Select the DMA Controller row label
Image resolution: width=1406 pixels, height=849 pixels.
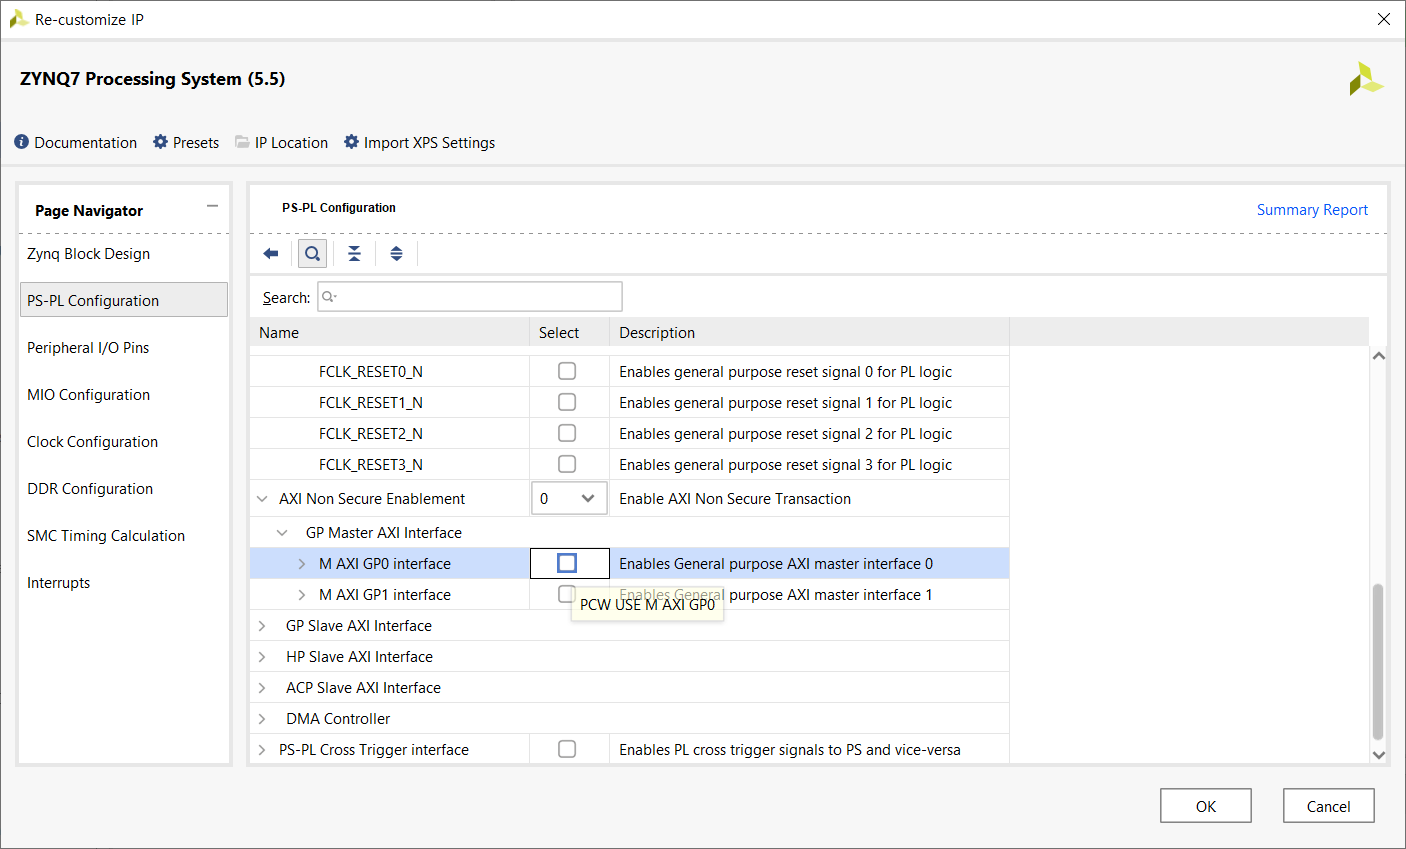tap(338, 719)
